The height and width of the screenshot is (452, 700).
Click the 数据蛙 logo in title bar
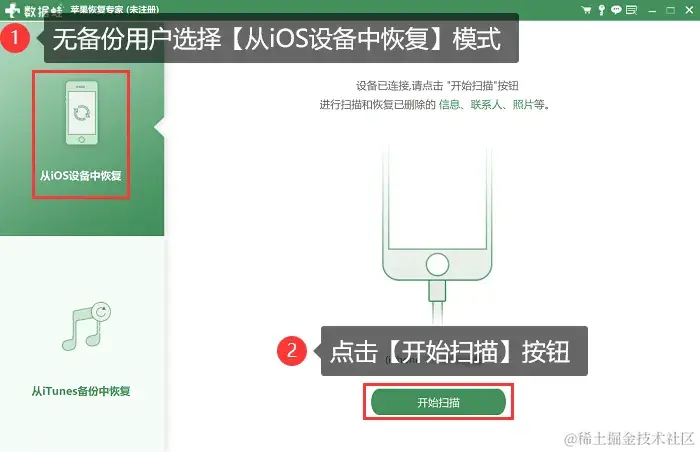click(33, 10)
